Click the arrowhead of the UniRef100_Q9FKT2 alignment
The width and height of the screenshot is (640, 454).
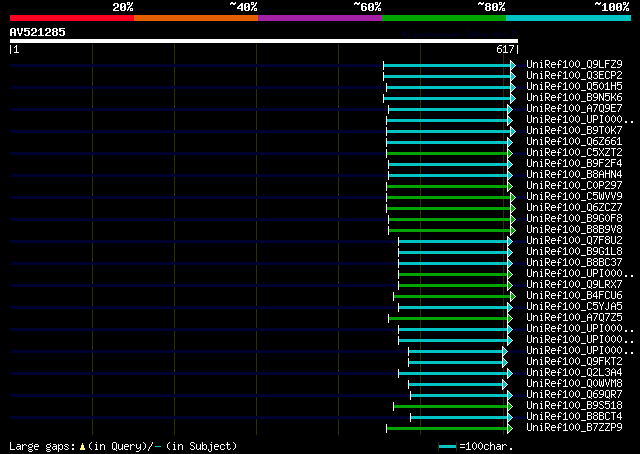coord(505,363)
